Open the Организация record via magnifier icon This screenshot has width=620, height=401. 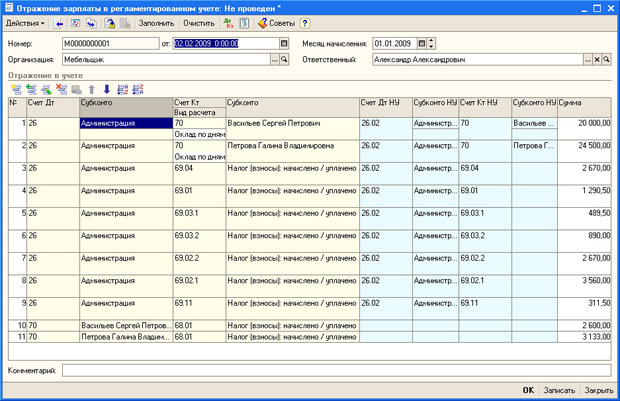tap(284, 60)
